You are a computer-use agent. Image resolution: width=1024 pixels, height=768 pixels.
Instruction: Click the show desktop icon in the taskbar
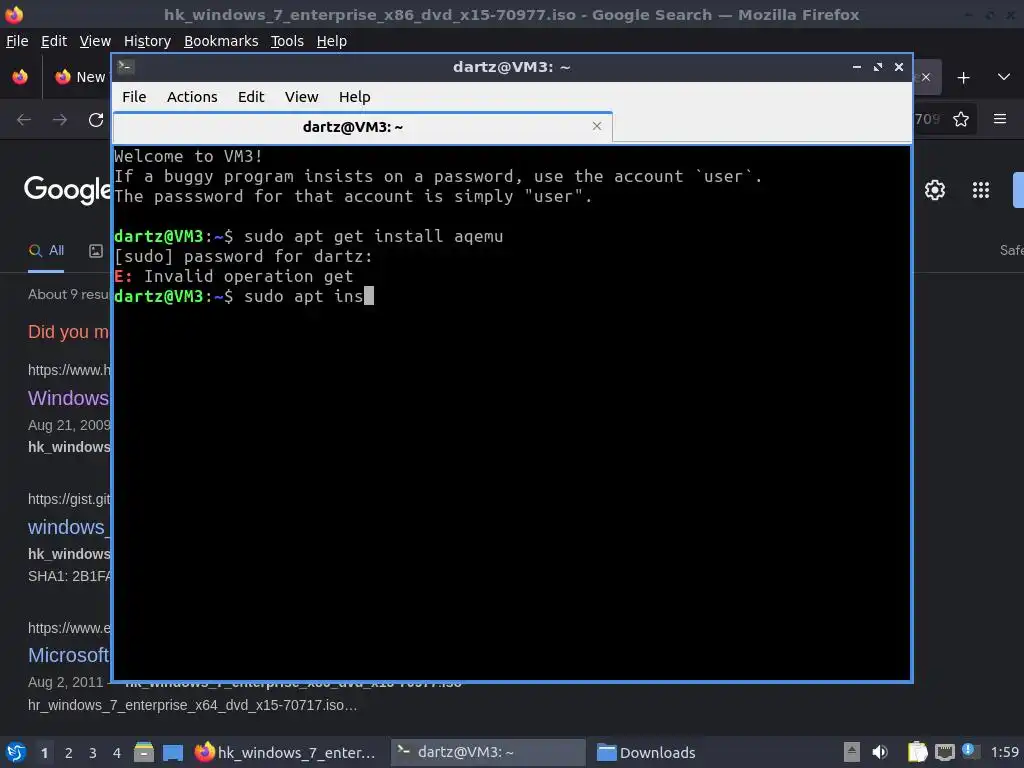(173, 752)
